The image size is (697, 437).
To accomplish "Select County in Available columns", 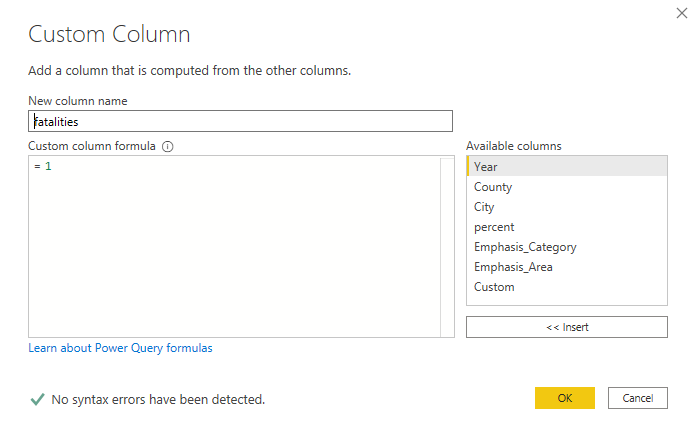I will (567, 187).
